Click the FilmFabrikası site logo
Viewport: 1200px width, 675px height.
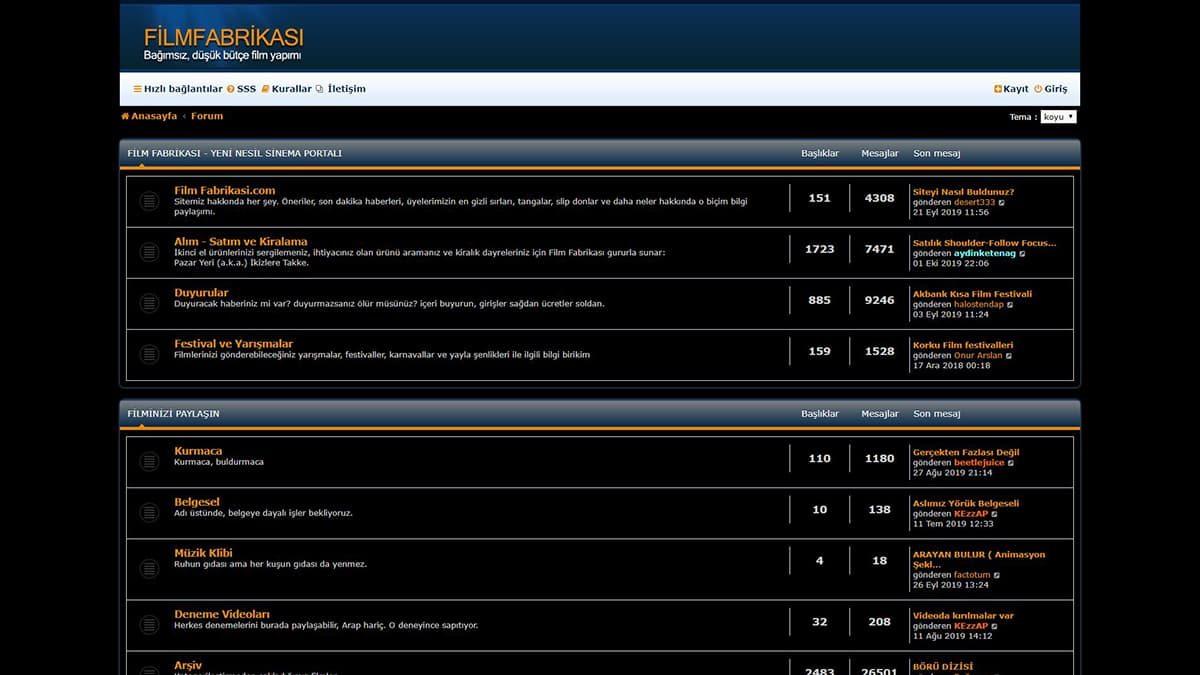click(x=223, y=44)
